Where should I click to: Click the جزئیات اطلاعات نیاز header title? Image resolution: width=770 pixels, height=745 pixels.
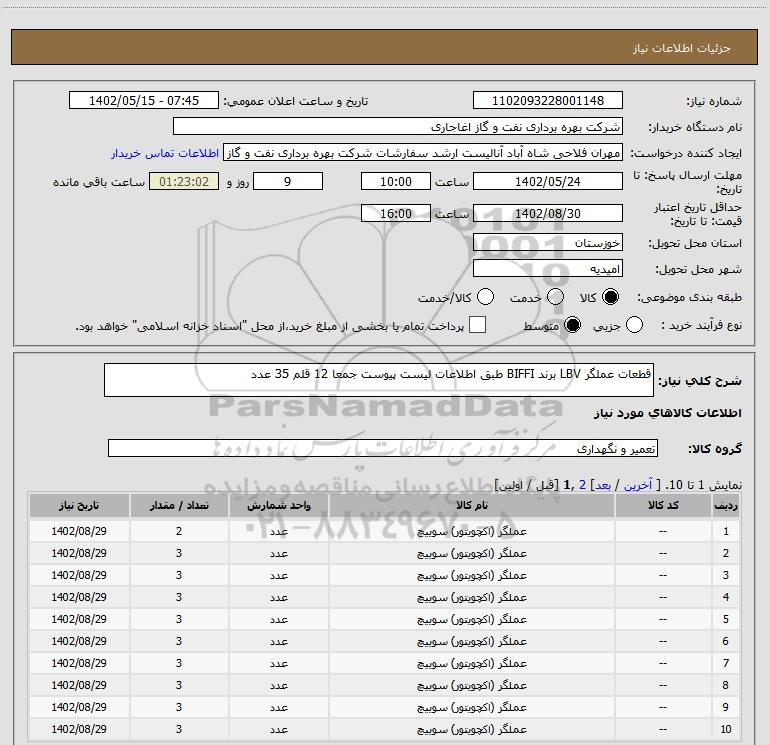tap(682, 48)
